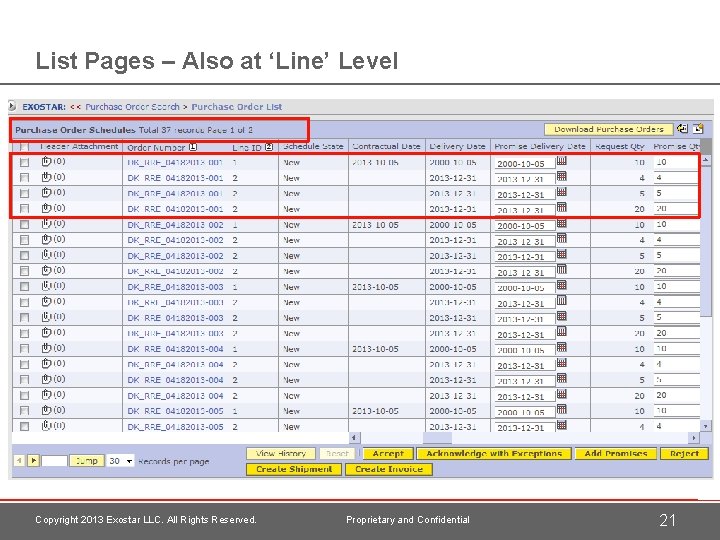Screen dimensions: 720x540
Task: Click the Purchase Order List breadcrumb link
Action: click(236, 107)
